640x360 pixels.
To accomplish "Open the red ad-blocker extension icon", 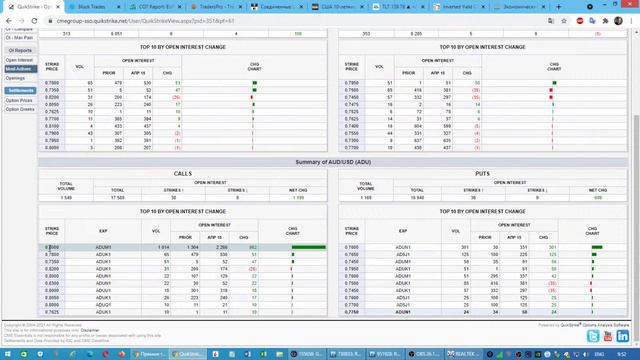I will click(580, 21).
